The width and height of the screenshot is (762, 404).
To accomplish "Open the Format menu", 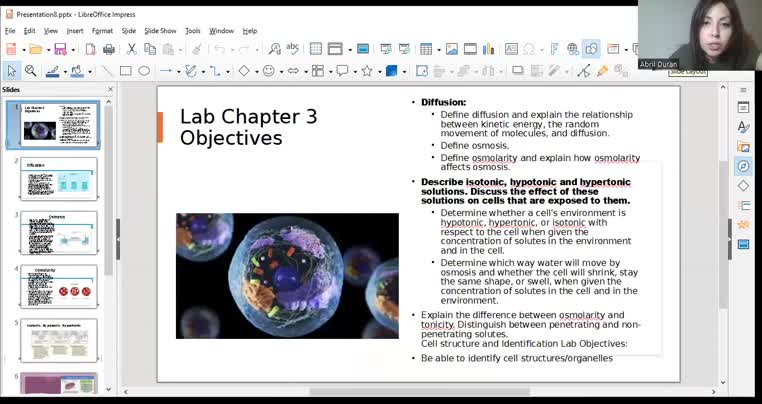I will [x=103, y=31].
